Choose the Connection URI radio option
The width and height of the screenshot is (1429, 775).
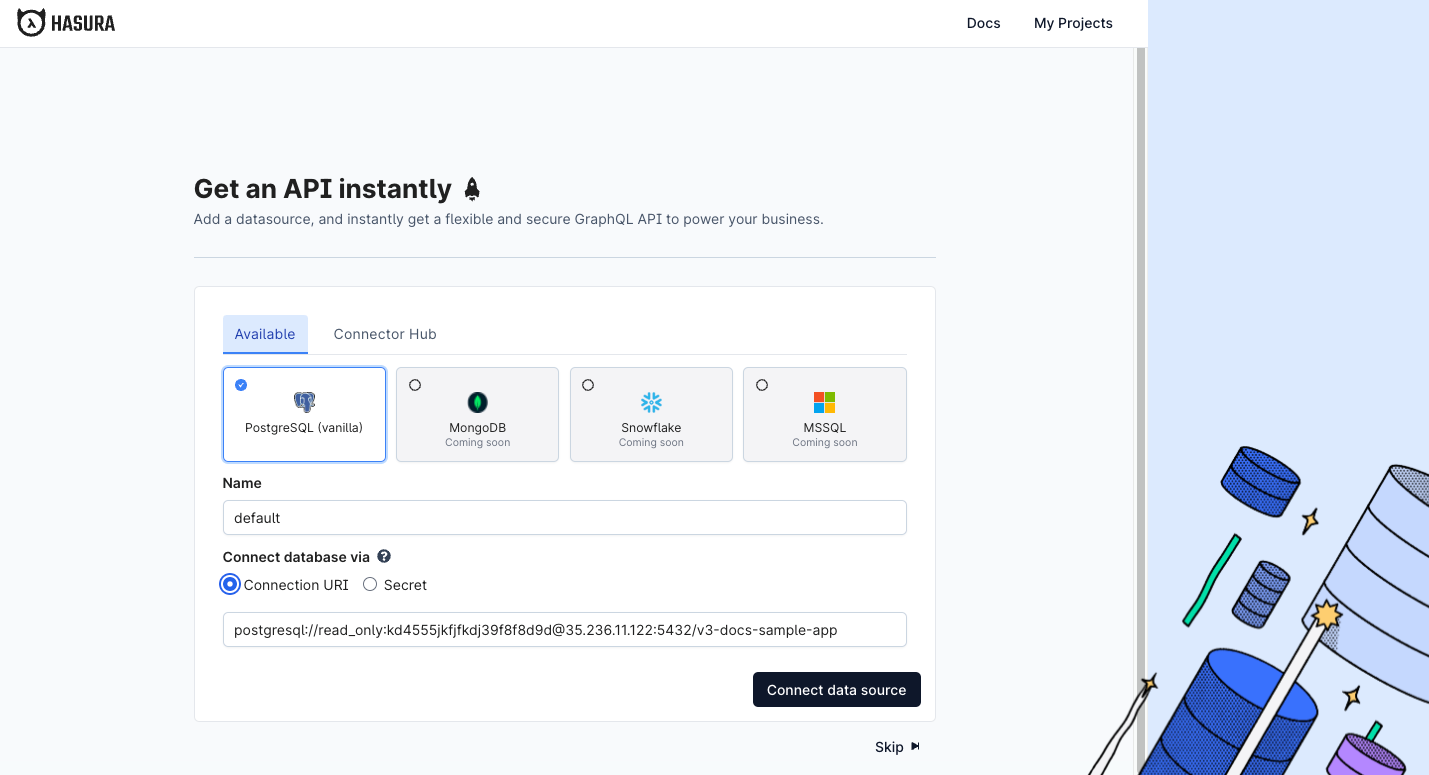(231, 585)
